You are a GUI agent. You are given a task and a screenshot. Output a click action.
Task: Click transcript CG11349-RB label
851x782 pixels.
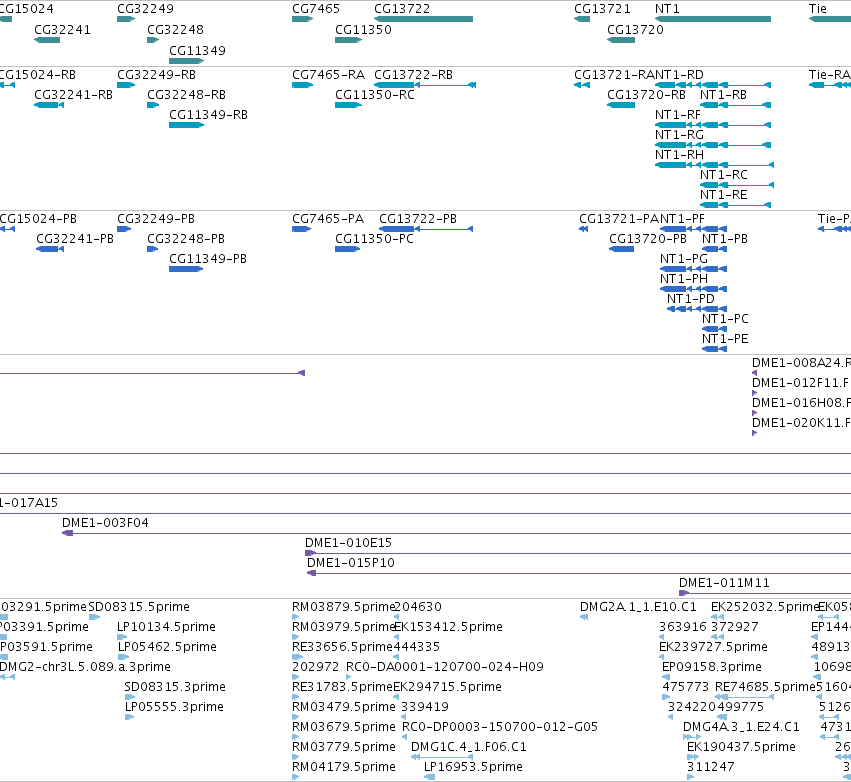208,115
